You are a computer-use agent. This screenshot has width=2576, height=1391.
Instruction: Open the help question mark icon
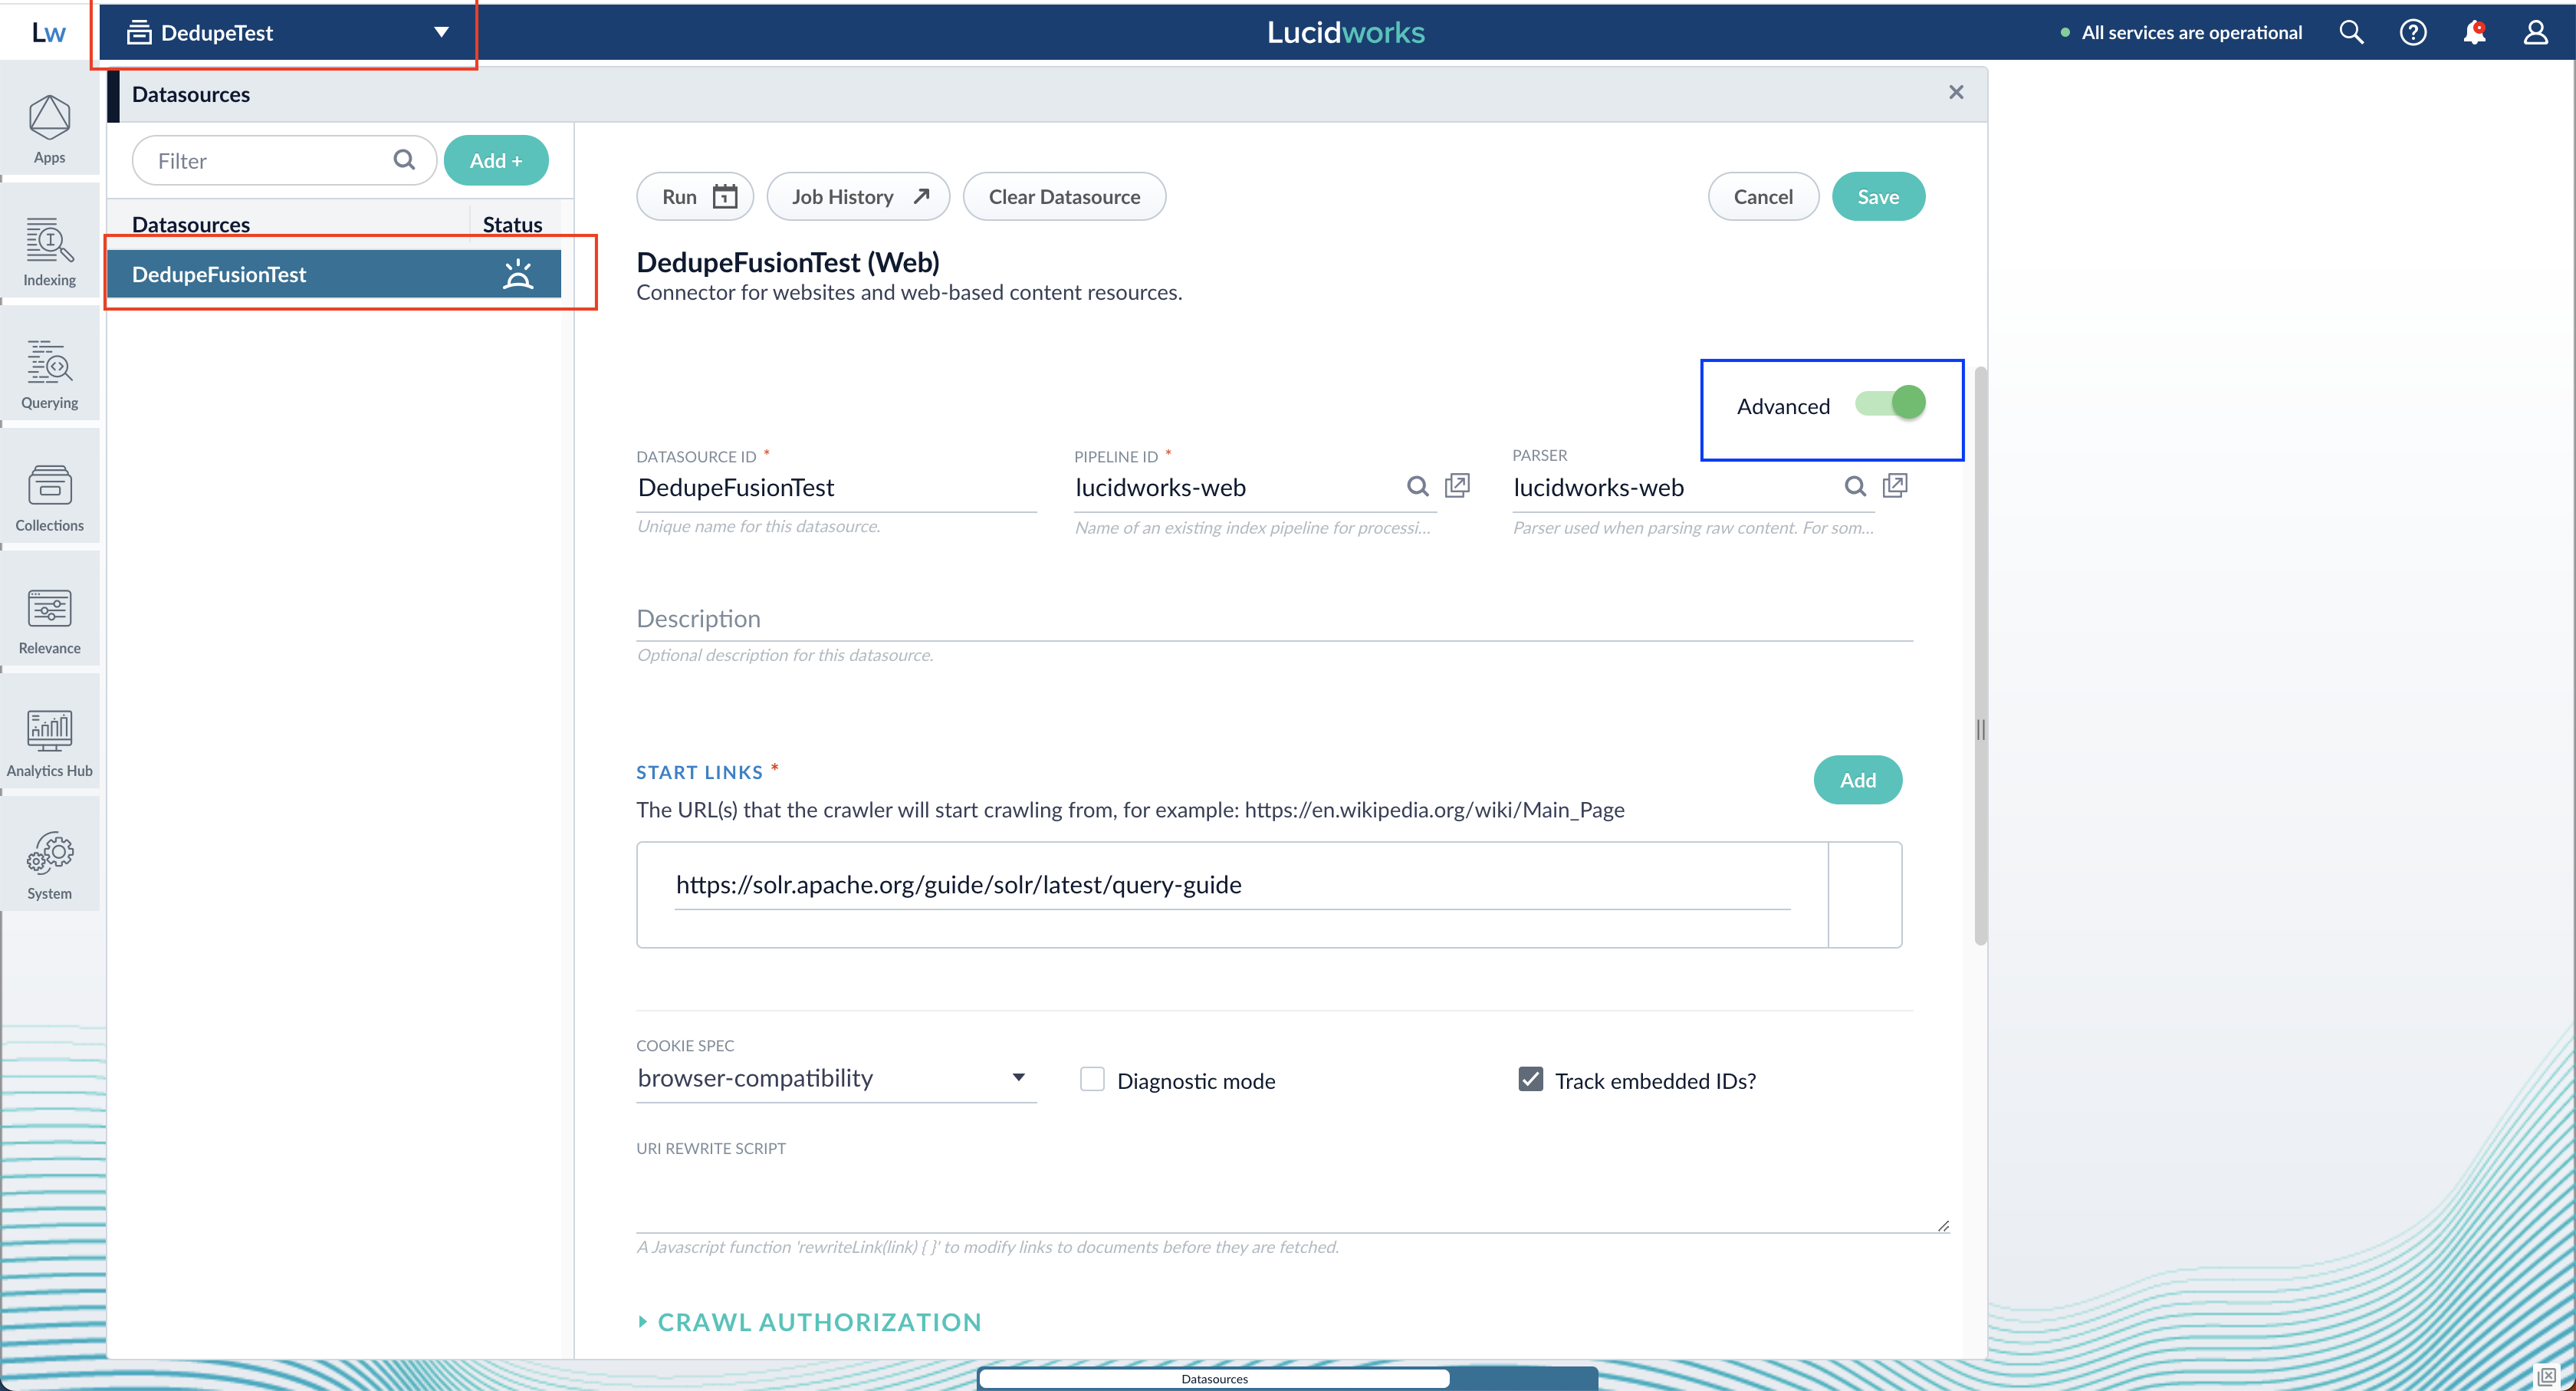[x=2413, y=32]
